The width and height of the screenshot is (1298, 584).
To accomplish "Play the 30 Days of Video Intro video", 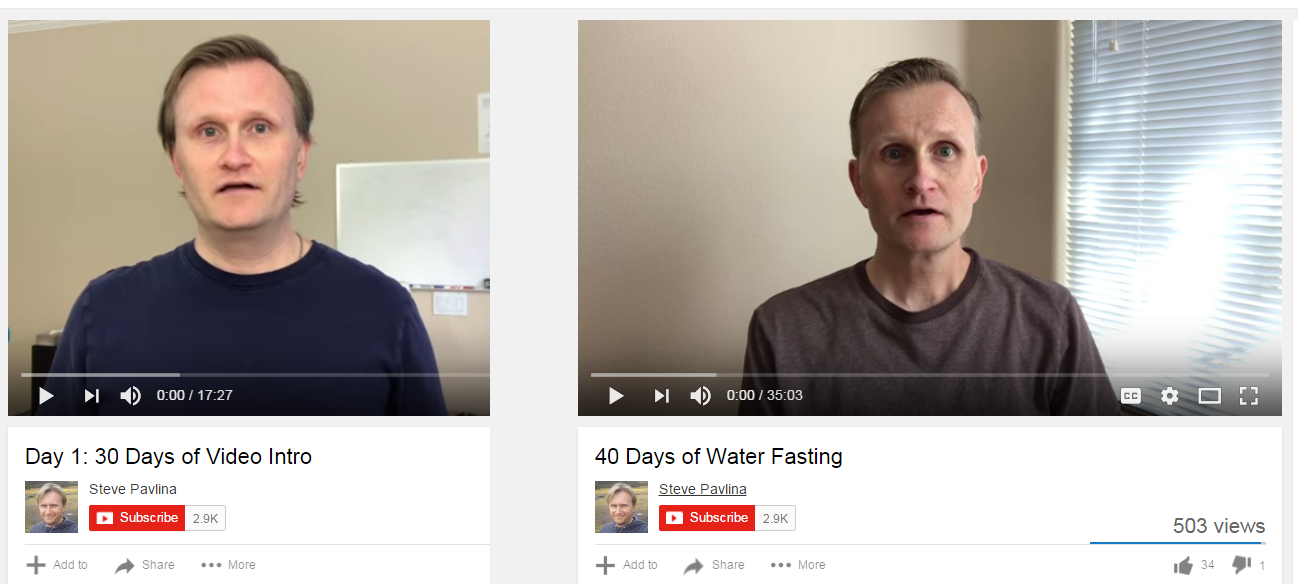I will click(46, 396).
